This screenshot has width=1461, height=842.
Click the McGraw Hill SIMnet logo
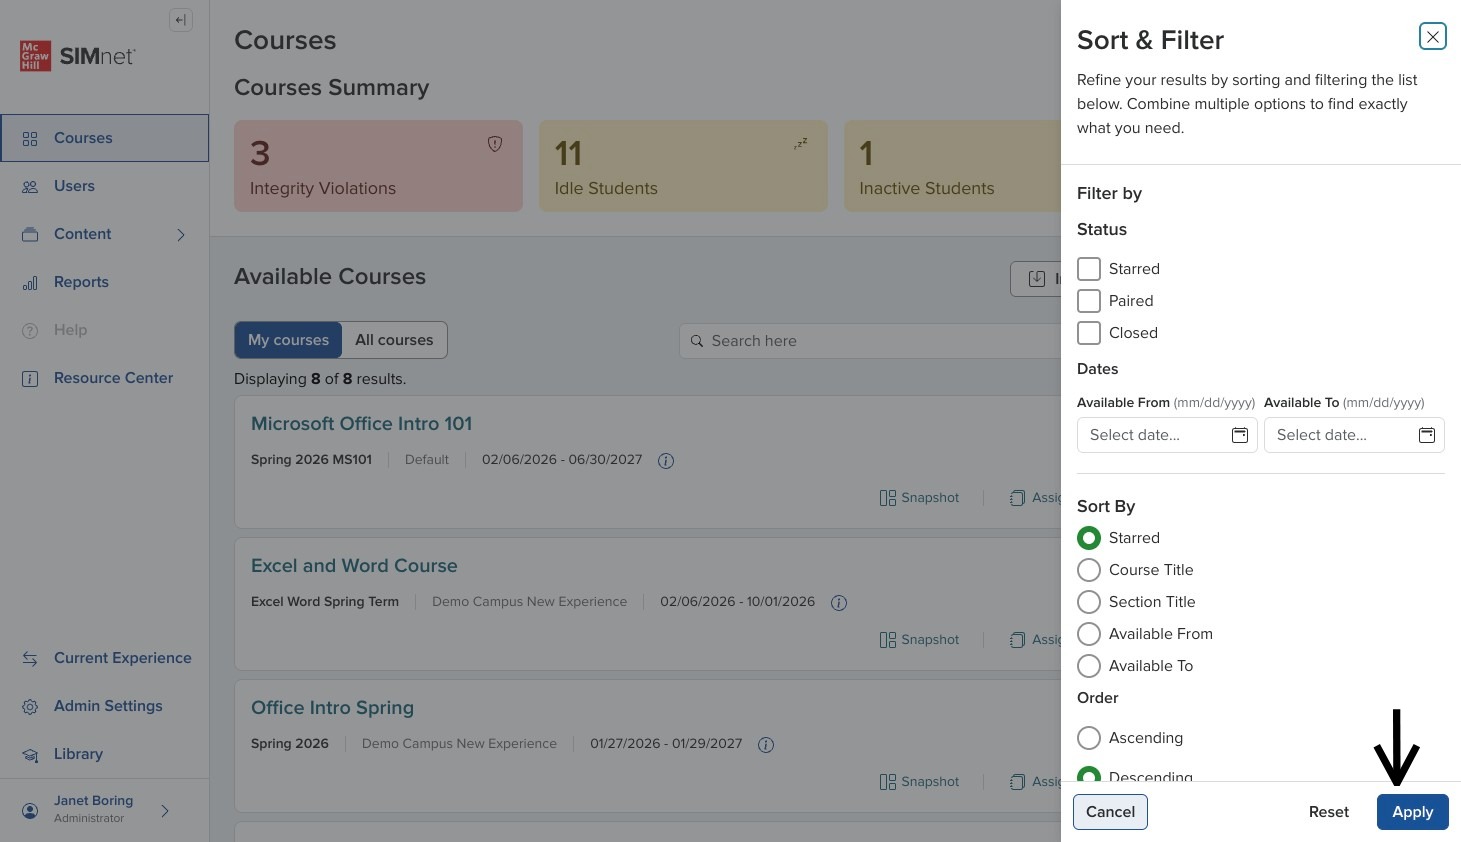point(78,56)
